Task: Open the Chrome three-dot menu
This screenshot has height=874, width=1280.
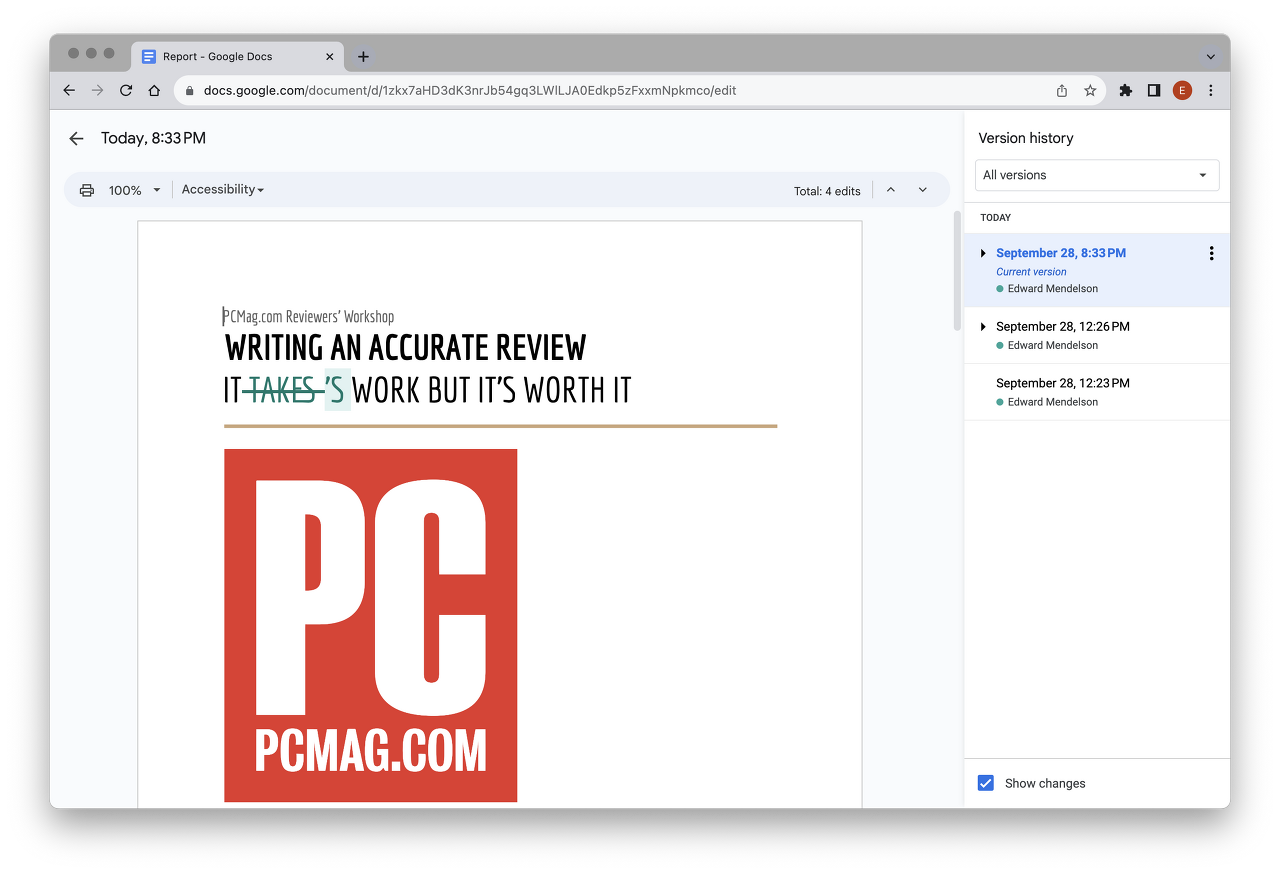Action: pyautogui.click(x=1211, y=90)
